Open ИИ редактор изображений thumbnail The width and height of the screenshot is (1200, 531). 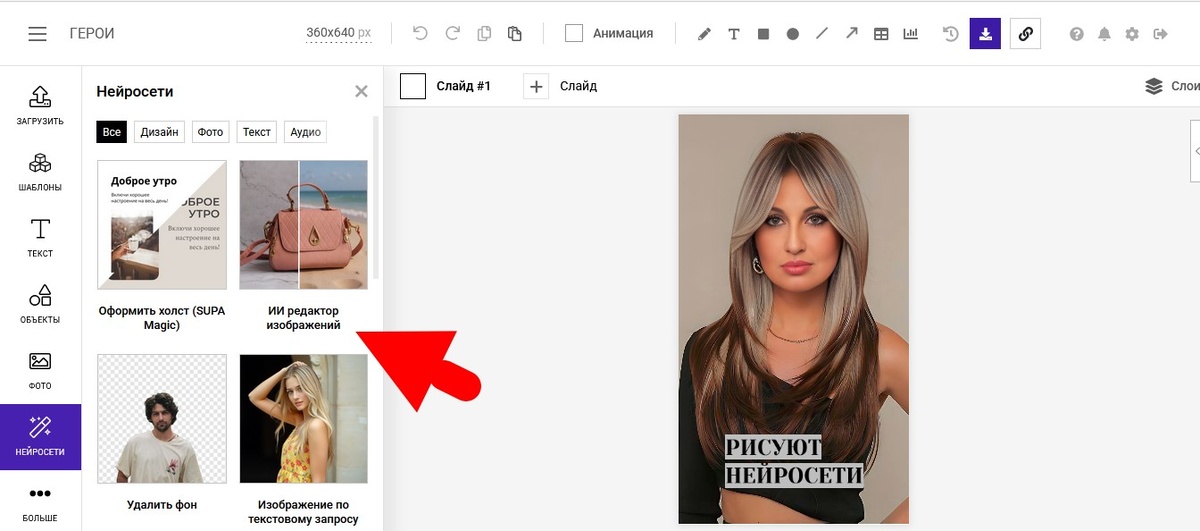[304, 225]
